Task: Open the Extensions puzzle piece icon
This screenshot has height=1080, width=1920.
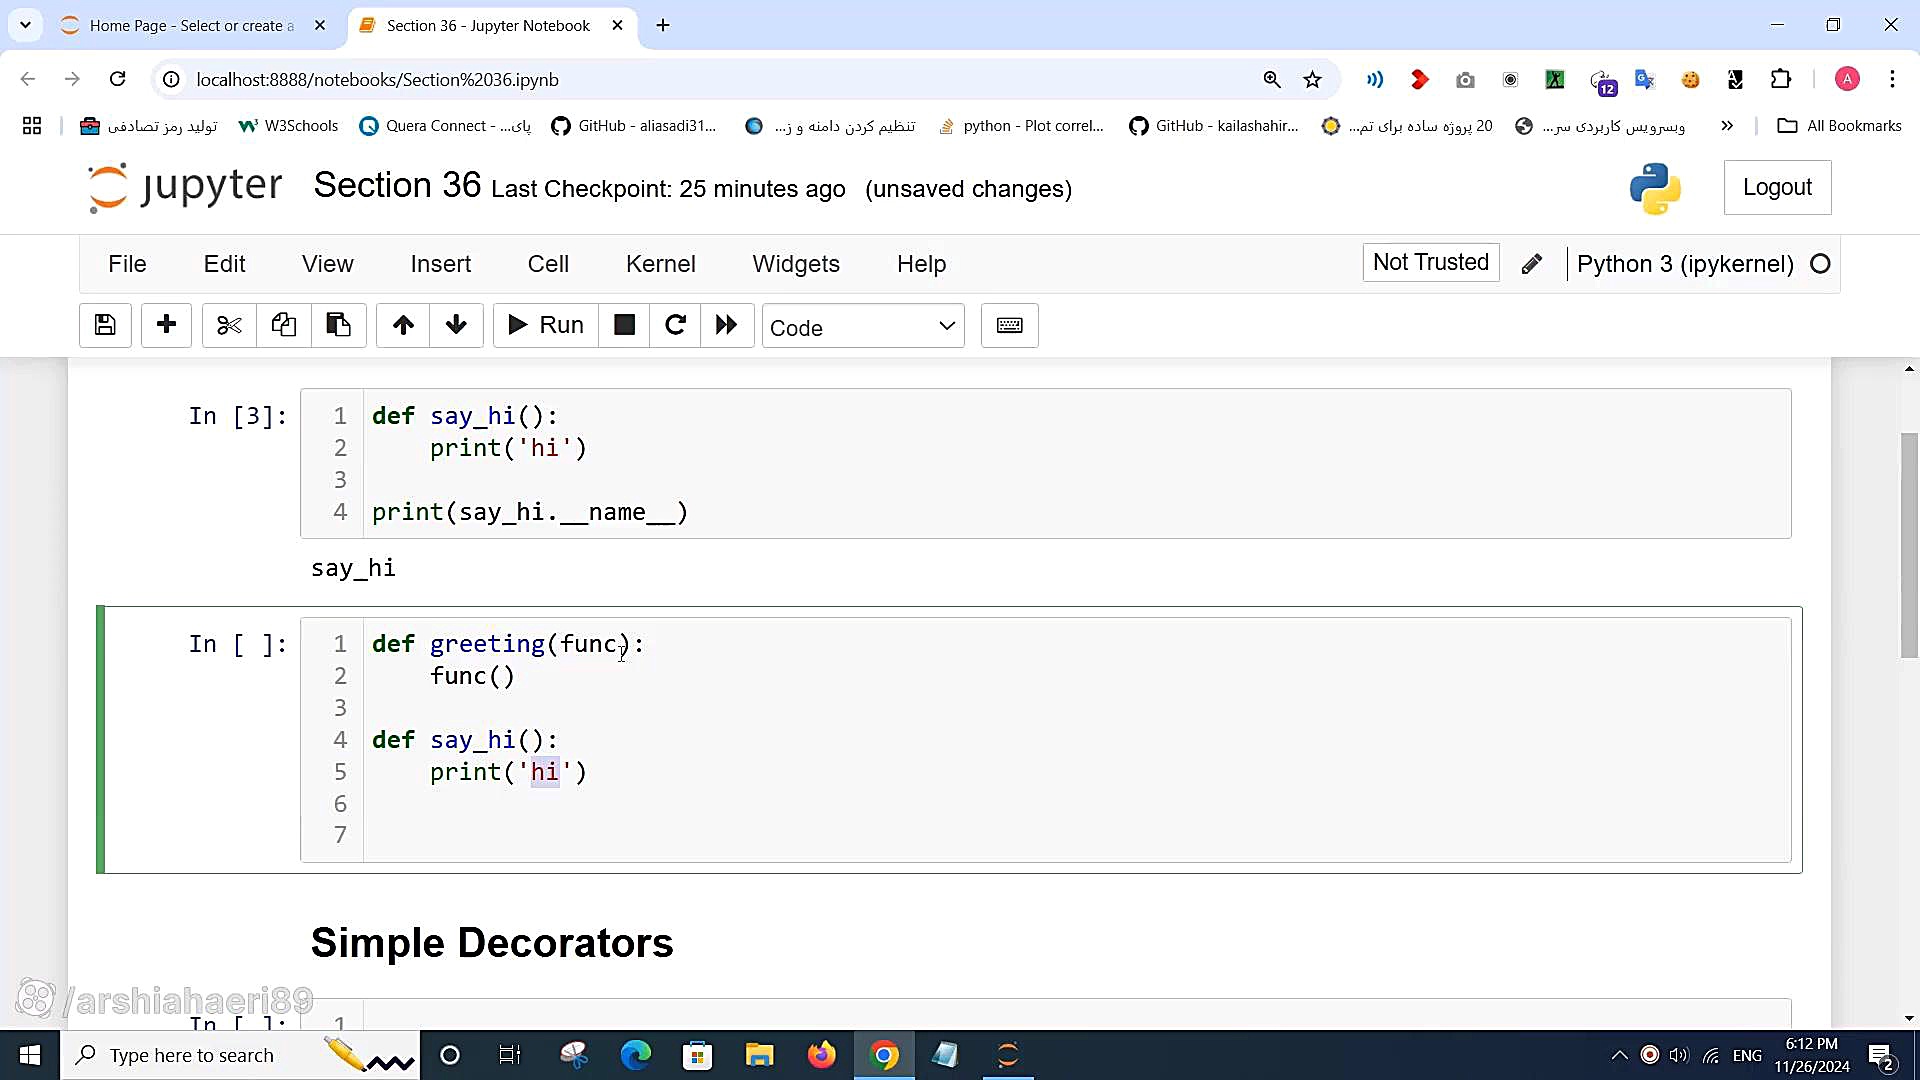Action: click(1781, 79)
